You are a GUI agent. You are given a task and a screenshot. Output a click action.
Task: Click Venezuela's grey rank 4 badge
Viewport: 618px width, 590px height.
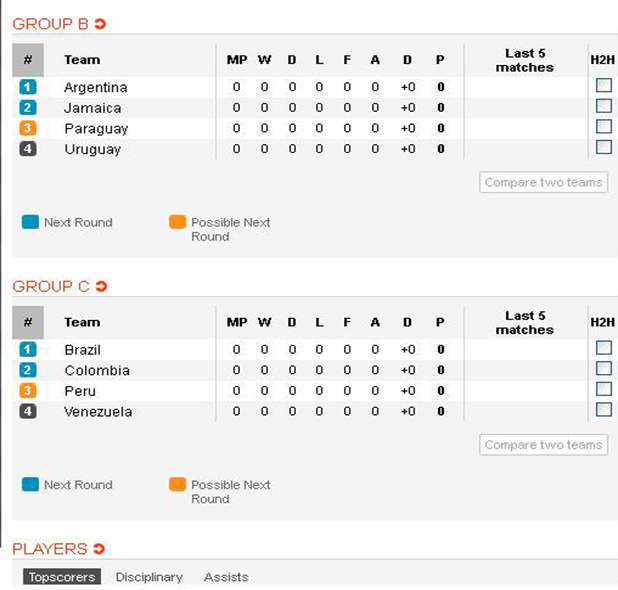[x=28, y=411]
